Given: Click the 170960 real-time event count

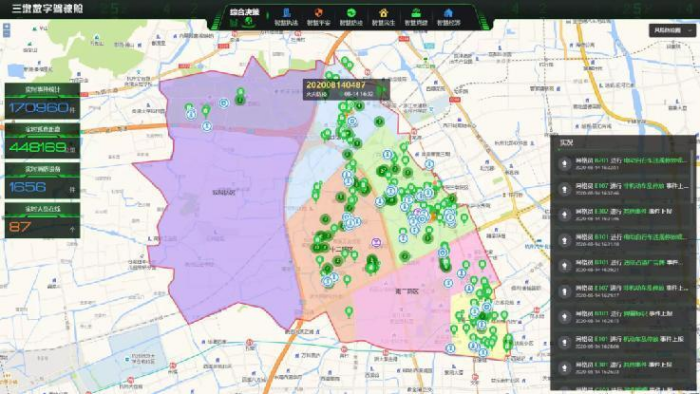Looking at the screenshot, I should [x=38, y=108].
